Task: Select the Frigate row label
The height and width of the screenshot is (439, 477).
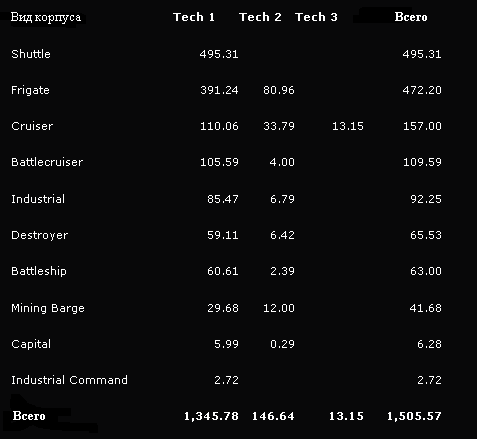Action: (x=30, y=90)
